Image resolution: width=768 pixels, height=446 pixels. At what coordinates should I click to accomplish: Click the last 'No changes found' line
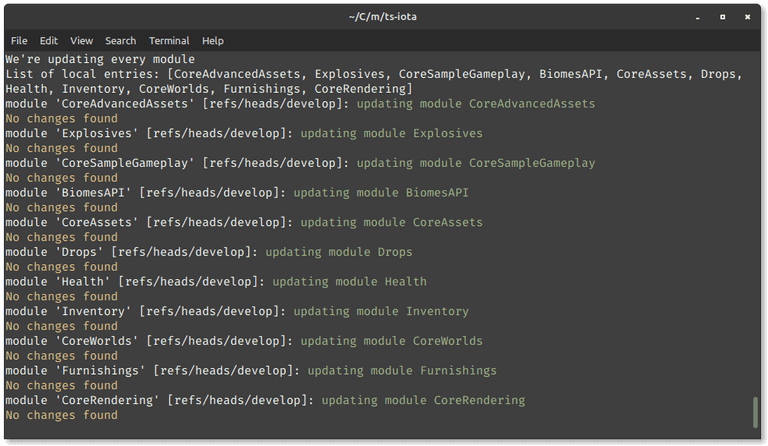(x=62, y=415)
